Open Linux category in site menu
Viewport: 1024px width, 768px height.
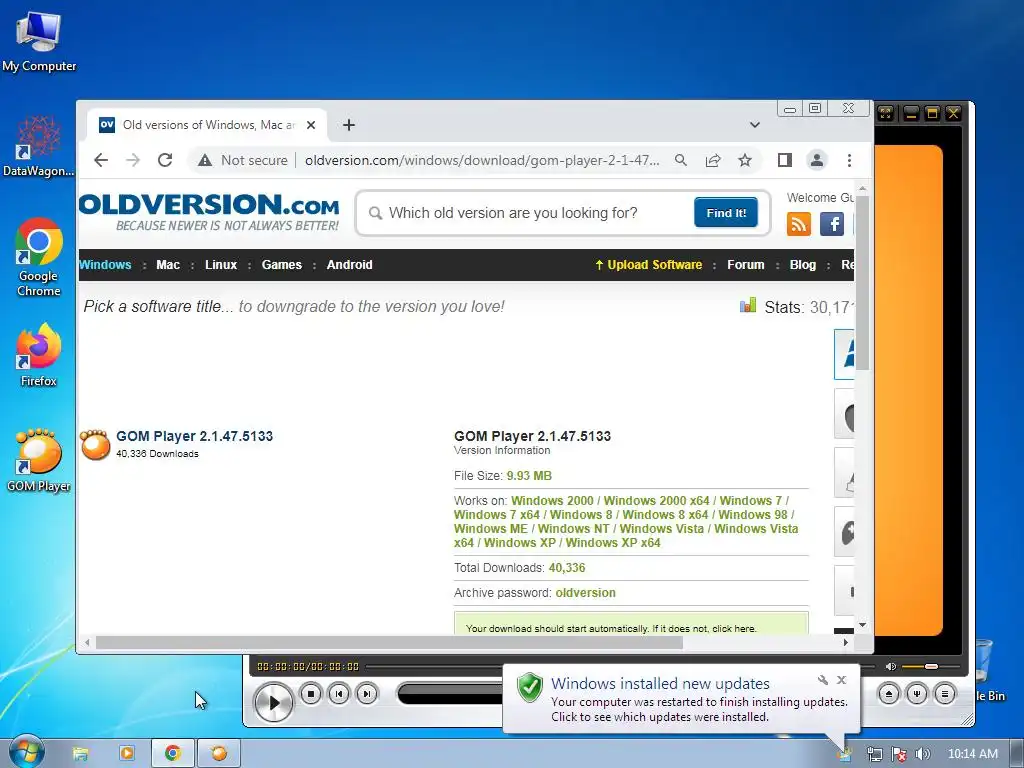point(221,264)
